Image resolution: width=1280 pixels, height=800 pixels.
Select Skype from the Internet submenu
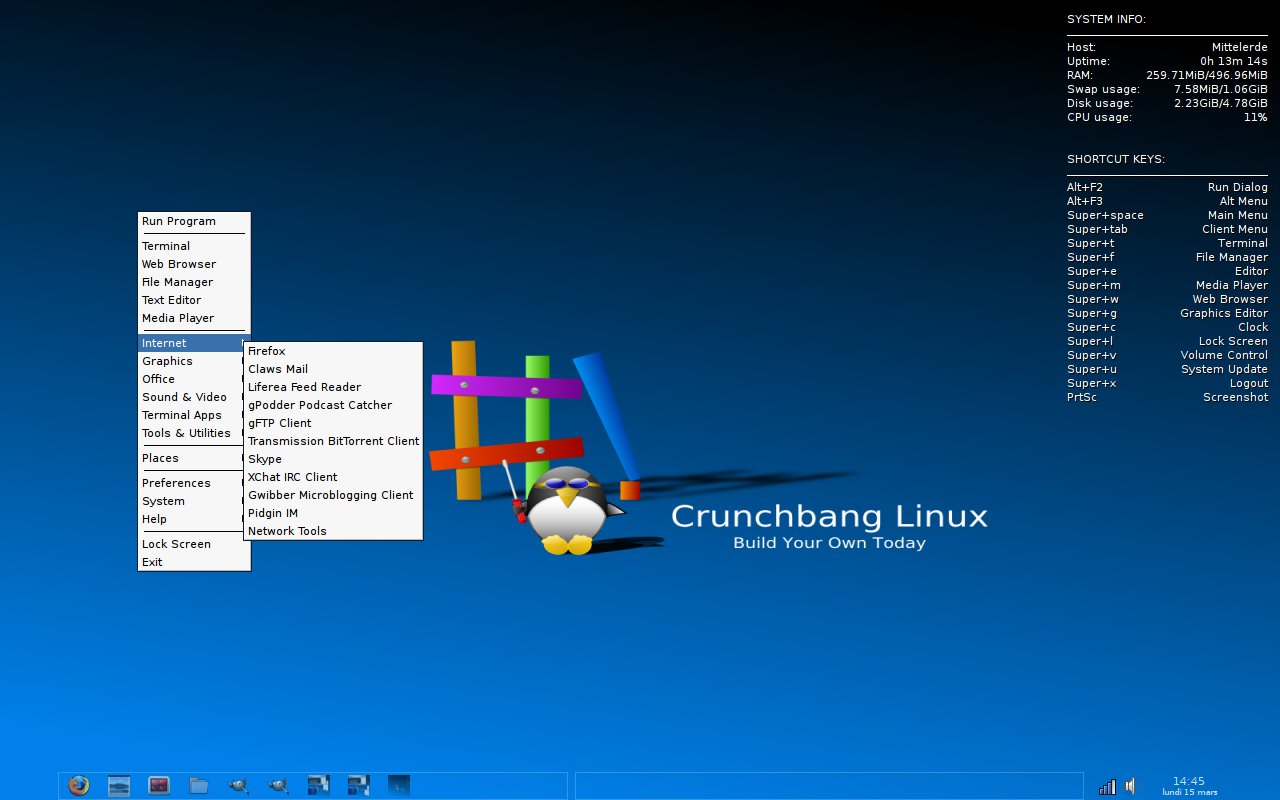(x=265, y=458)
